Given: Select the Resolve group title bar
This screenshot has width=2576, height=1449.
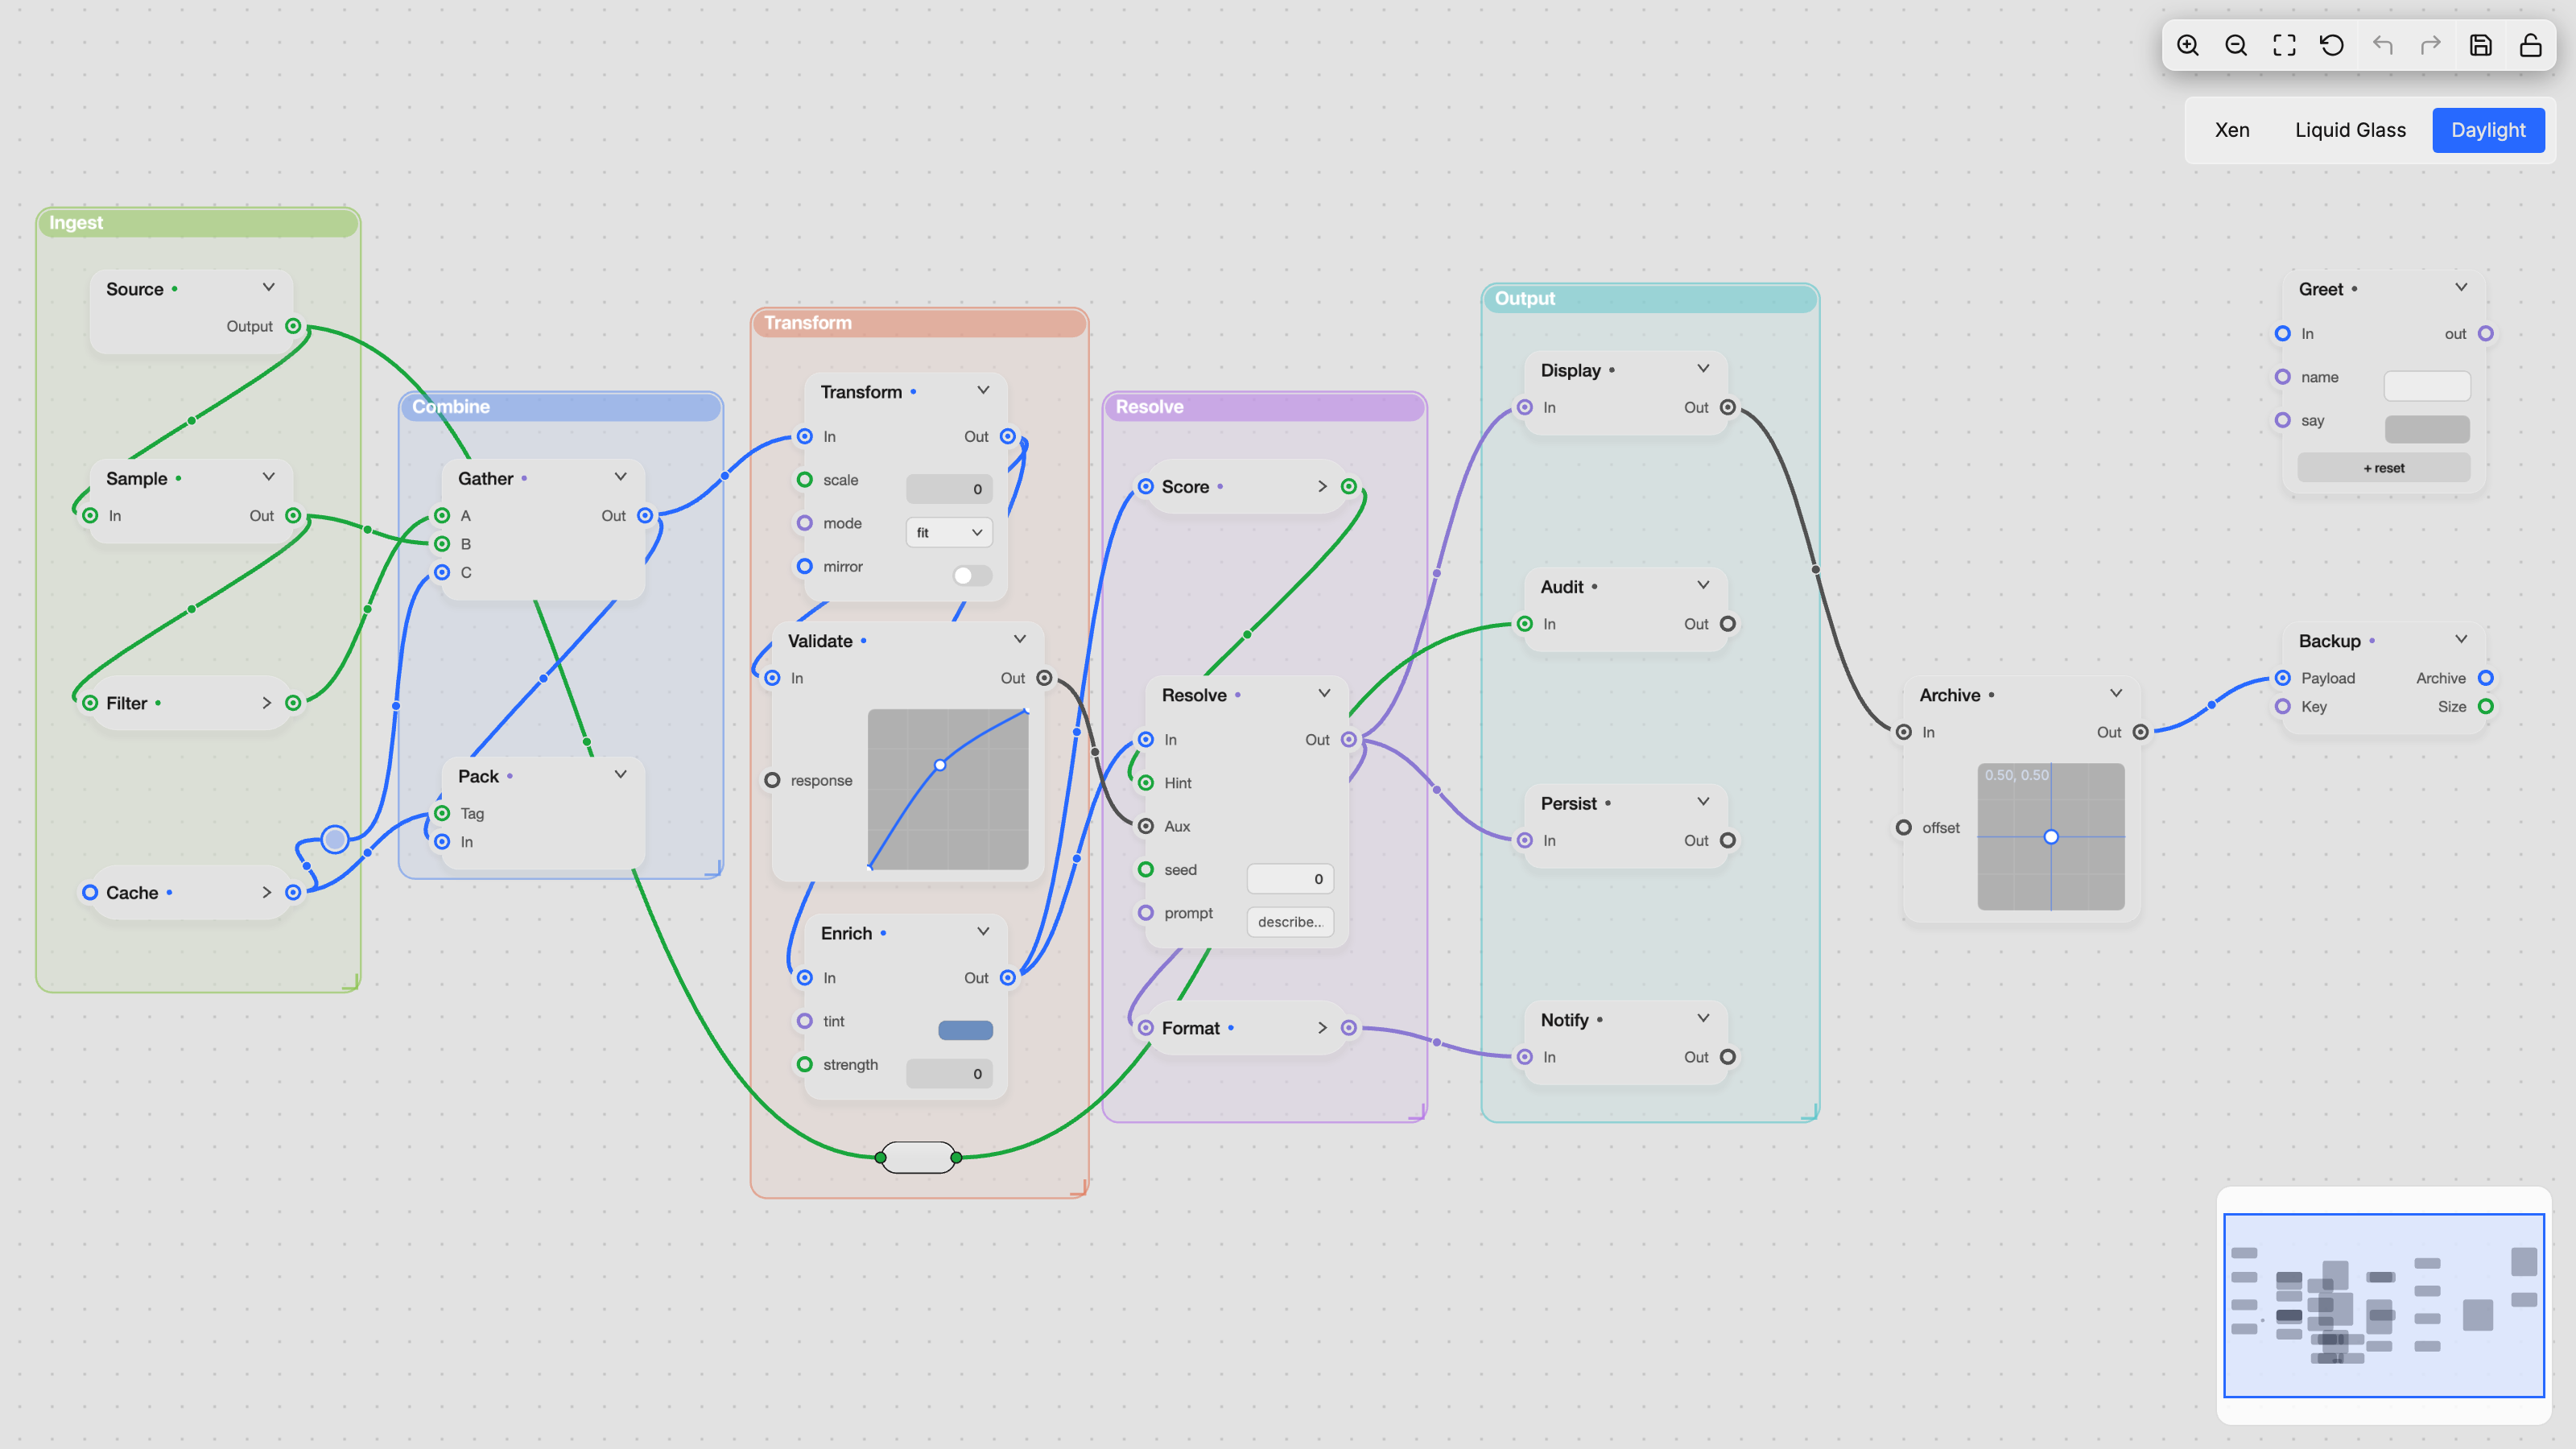Looking at the screenshot, I should 1264,407.
